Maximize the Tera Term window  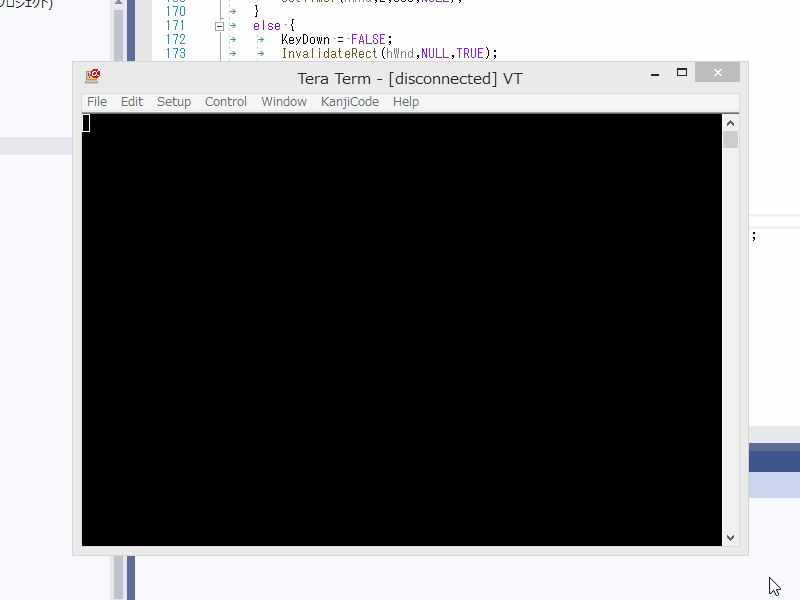[682, 73]
